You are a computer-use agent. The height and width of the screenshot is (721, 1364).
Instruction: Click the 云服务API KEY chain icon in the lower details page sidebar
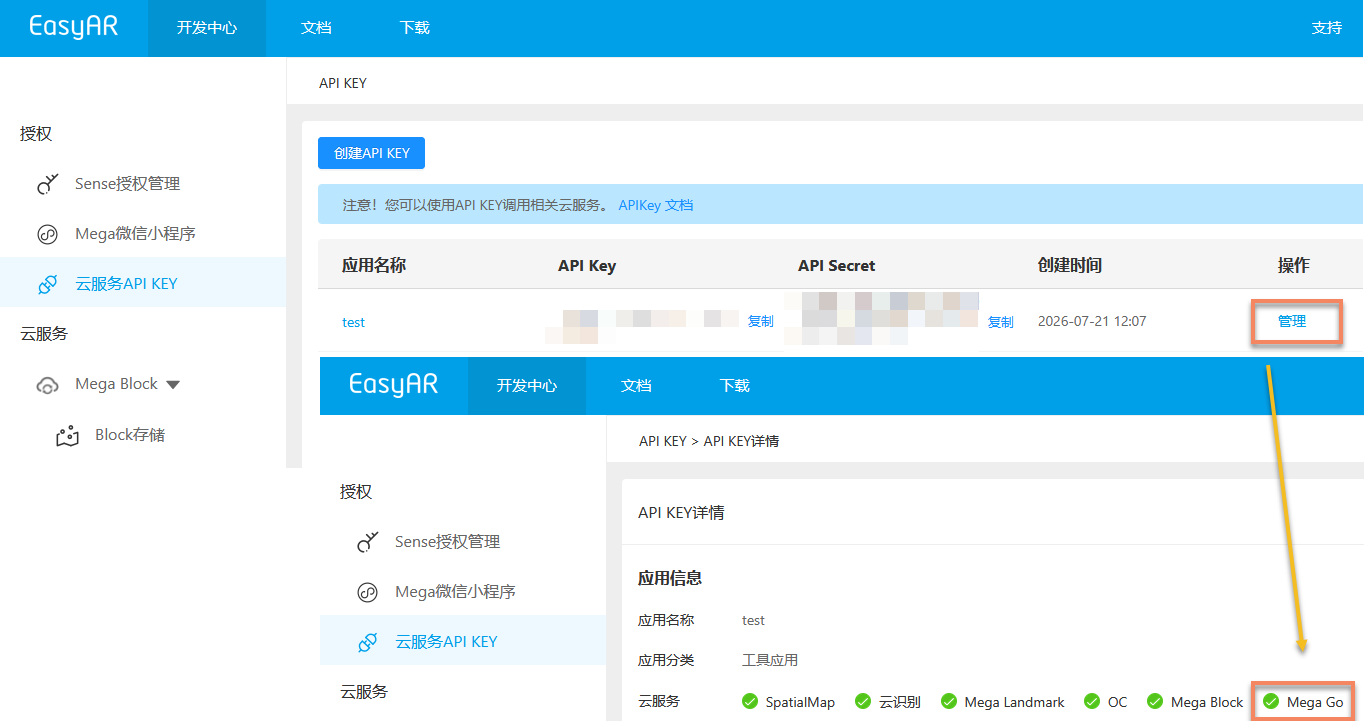[368, 642]
